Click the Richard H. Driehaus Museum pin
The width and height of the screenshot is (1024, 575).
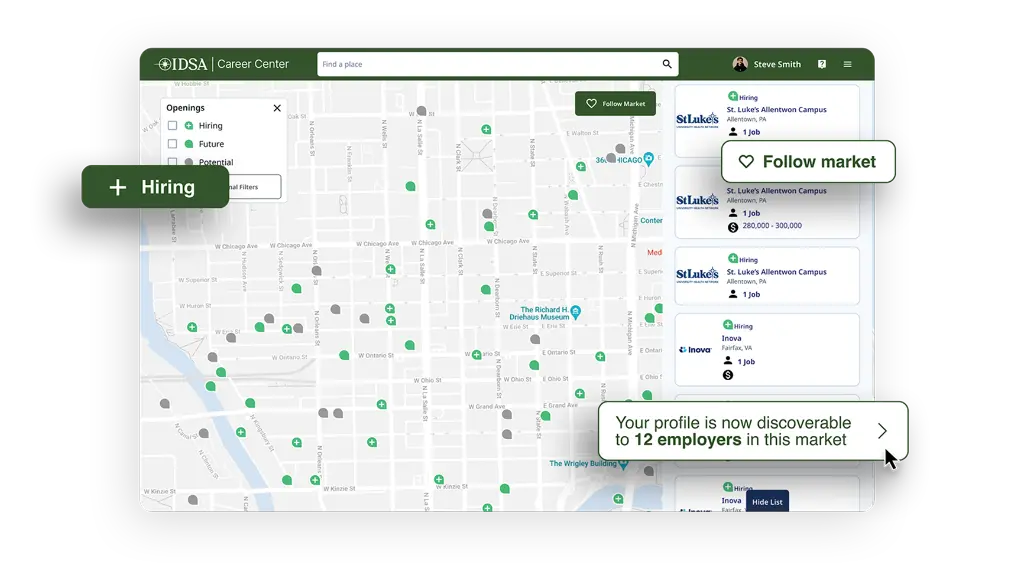pos(575,312)
